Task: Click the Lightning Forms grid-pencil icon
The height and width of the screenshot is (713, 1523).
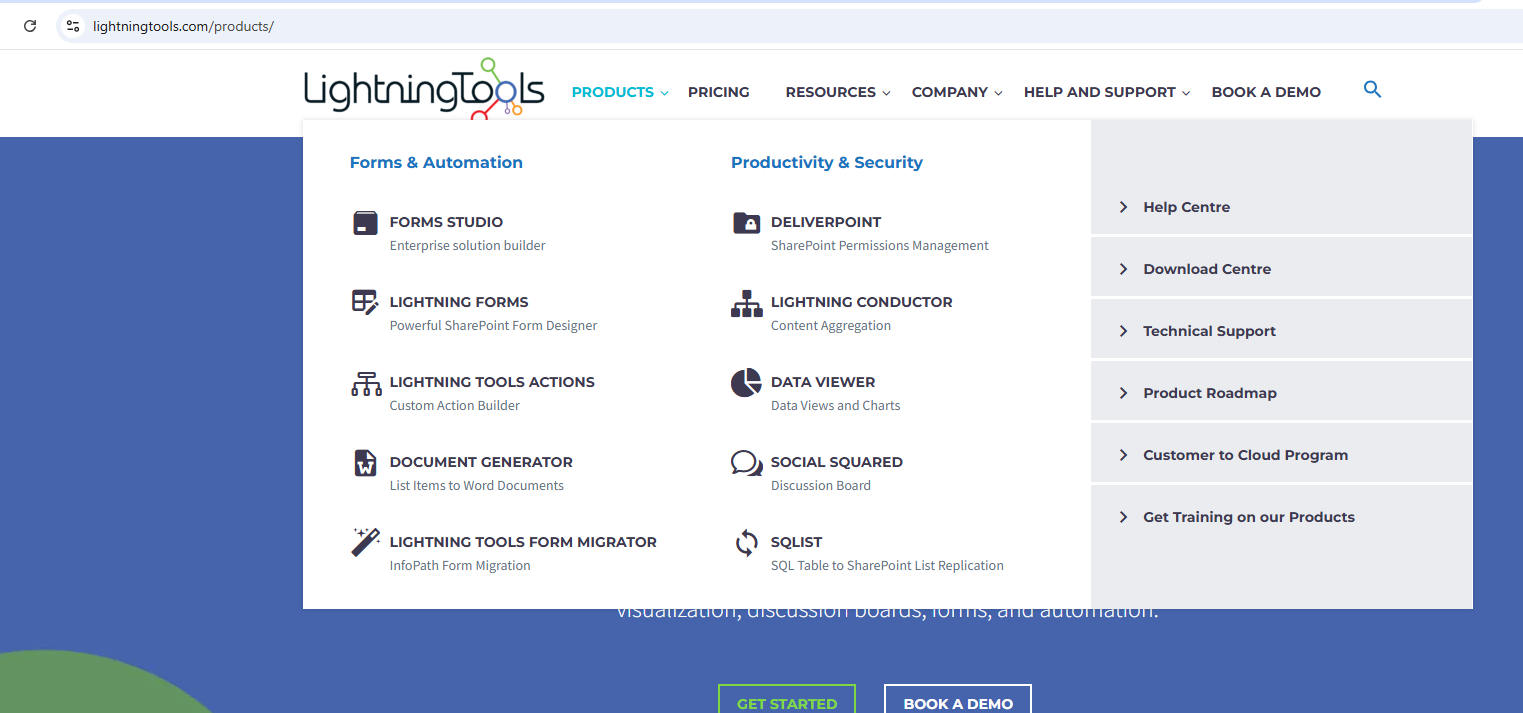Action: pos(365,302)
